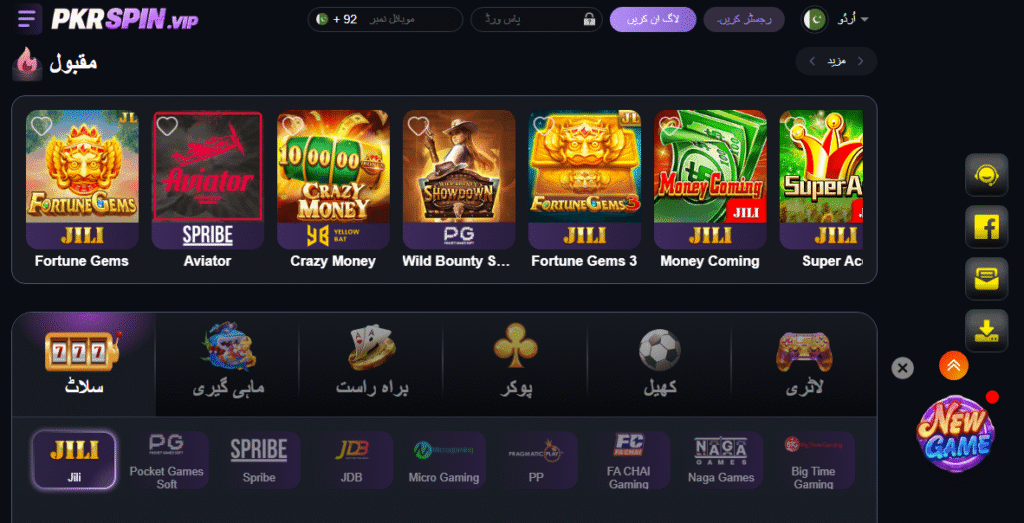
Task: Open the yellow message envelope icon
Action: [x=986, y=279]
